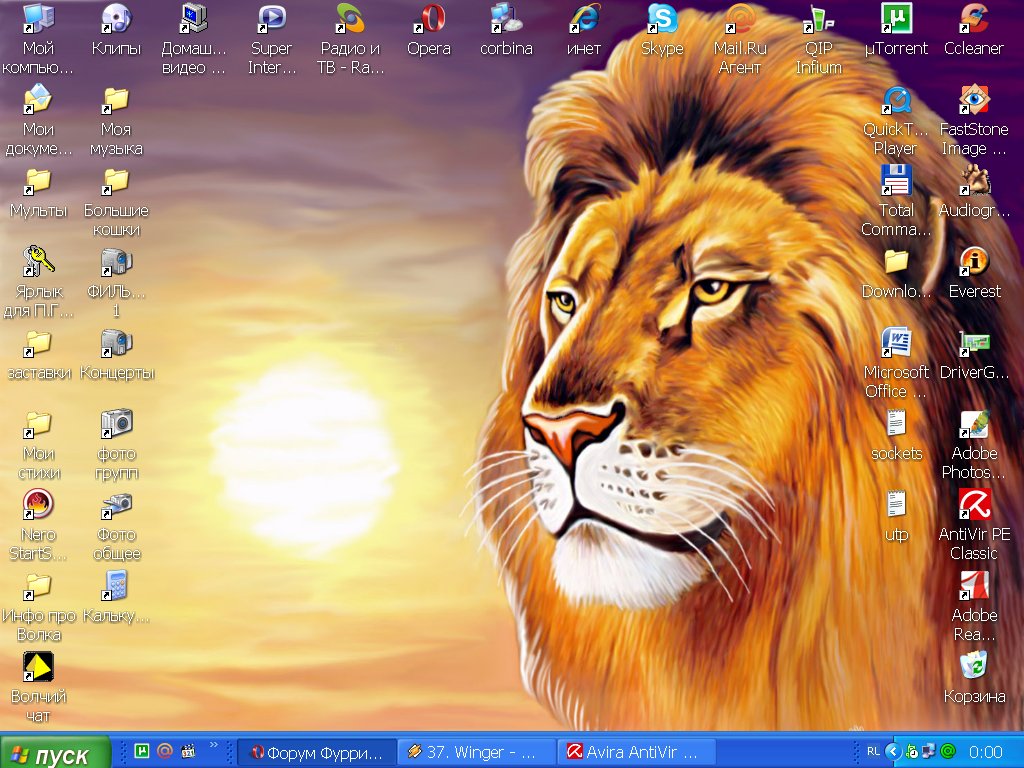Open the utp text file
The height and width of the screenshot is (768, 1024).
(896, 504)
